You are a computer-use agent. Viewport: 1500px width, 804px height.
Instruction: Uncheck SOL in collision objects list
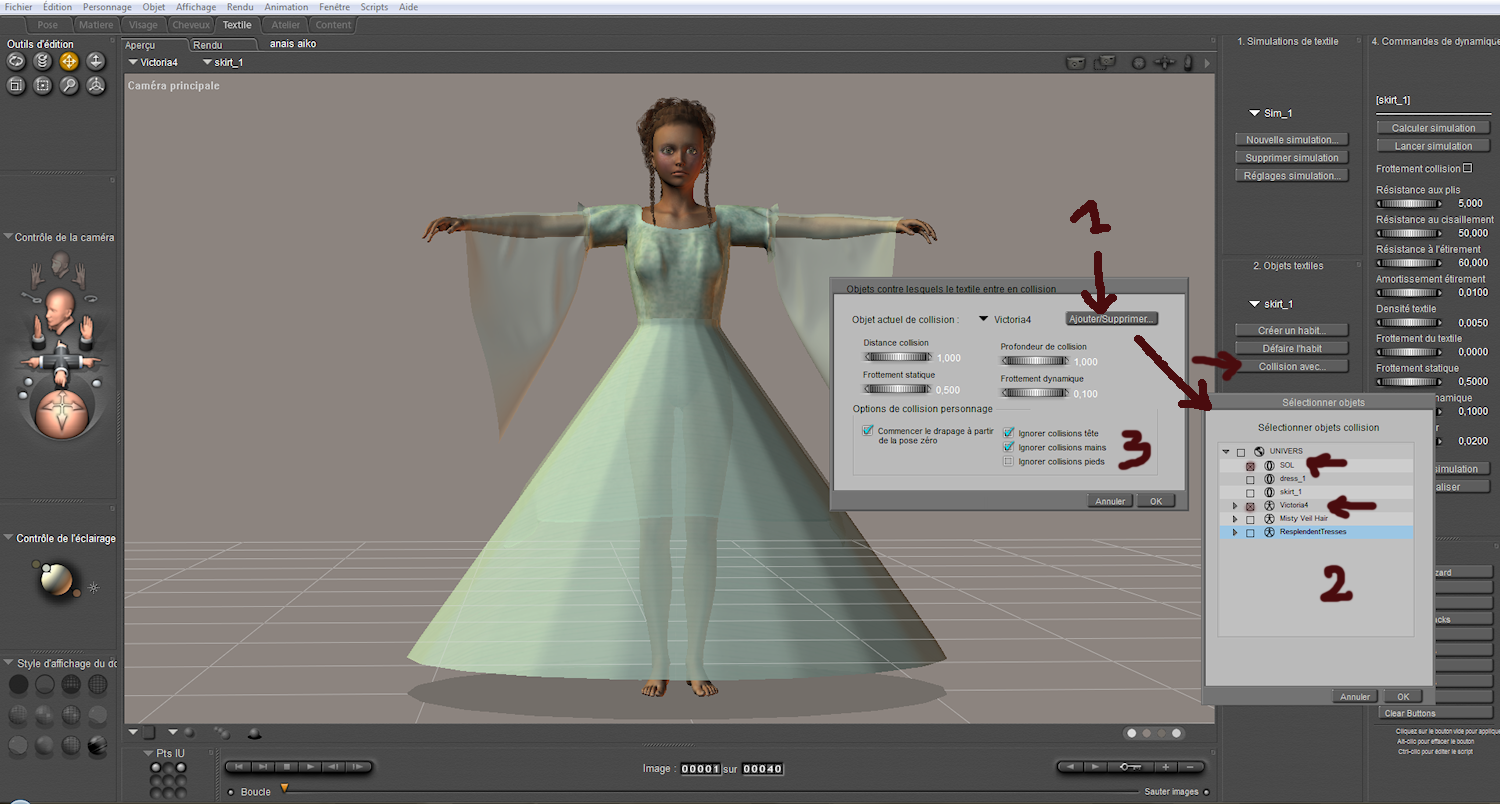tap(1250, 466)
